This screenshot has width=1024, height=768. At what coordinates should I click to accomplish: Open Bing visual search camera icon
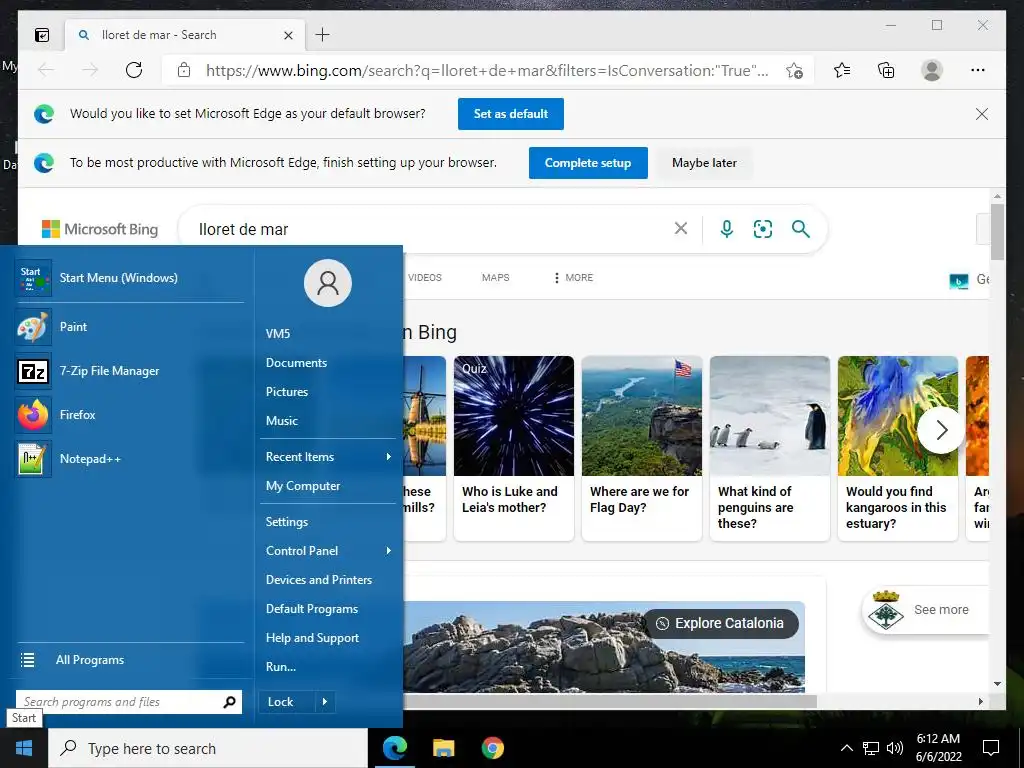click(763, 229)
